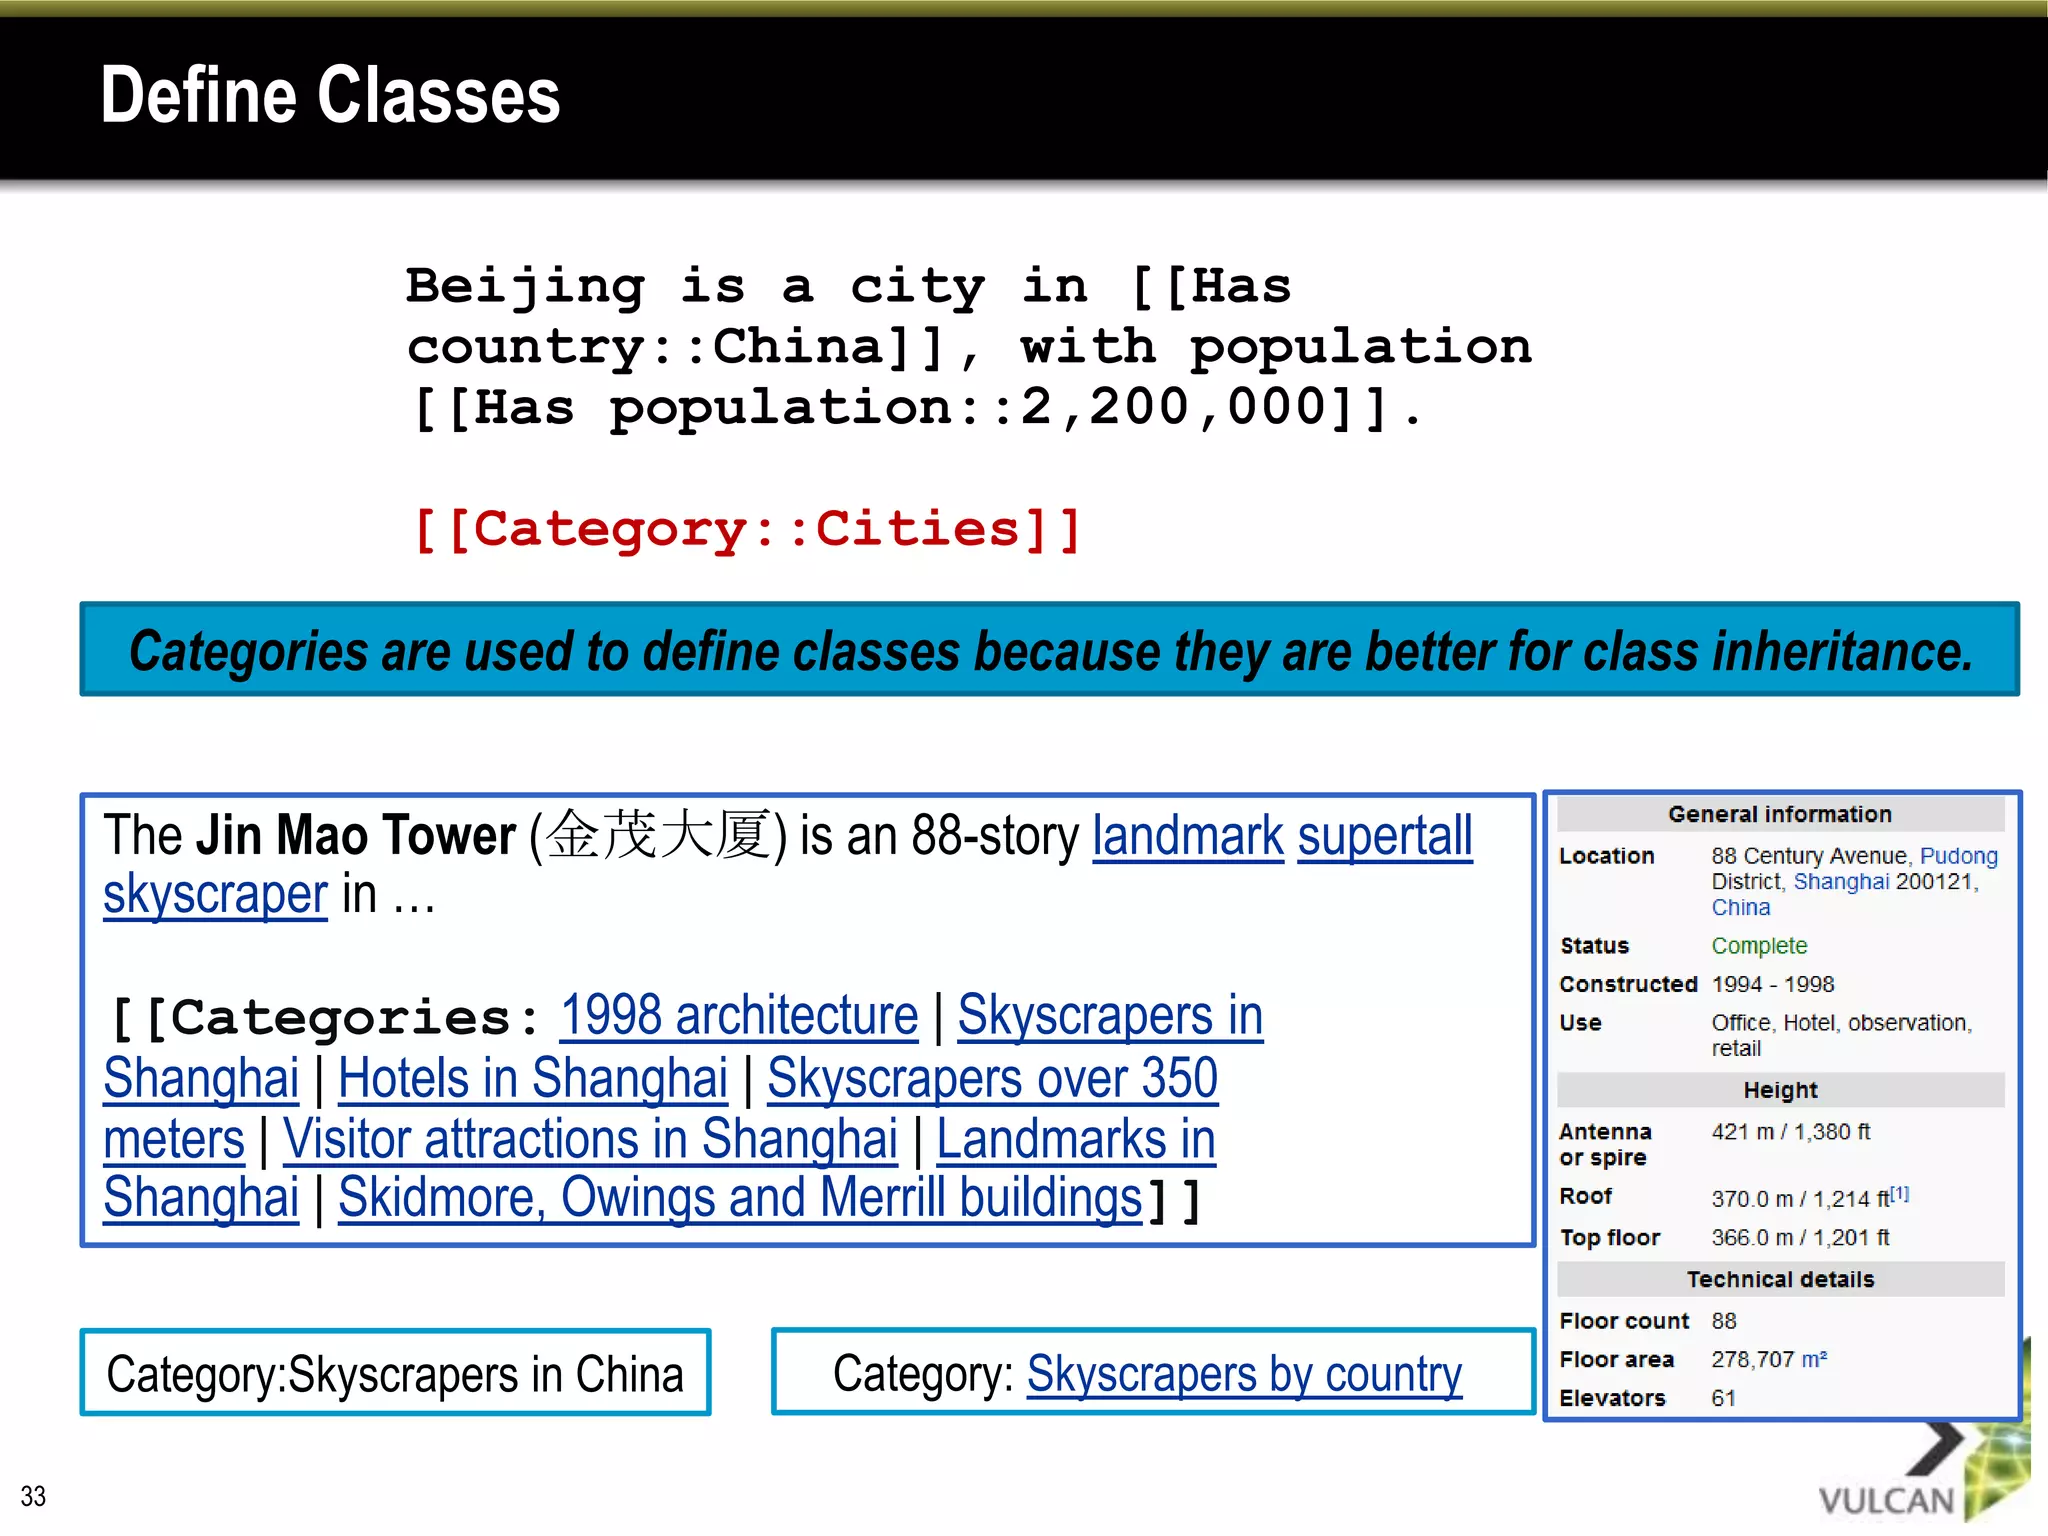Click the red Category::Cities text
The height and width of the screenshot is (1536, 2048).
746,529
